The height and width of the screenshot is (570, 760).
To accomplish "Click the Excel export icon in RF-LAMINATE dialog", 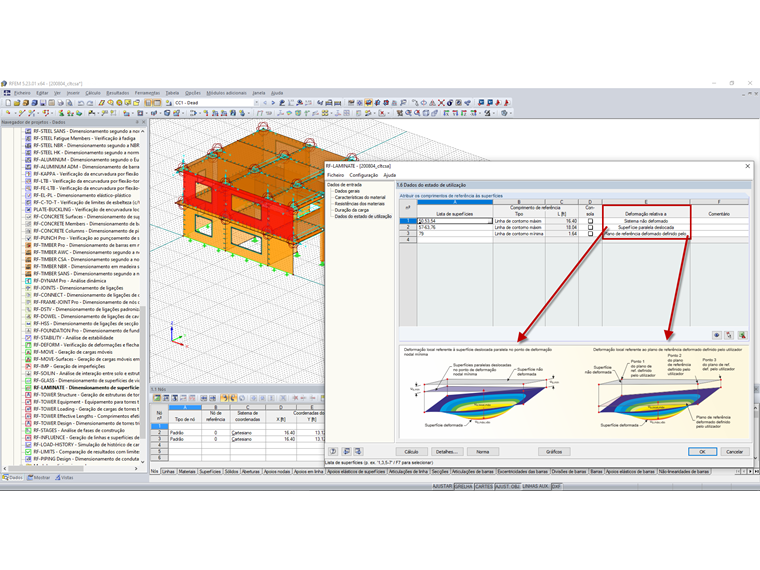I will (x=742, y=335).
